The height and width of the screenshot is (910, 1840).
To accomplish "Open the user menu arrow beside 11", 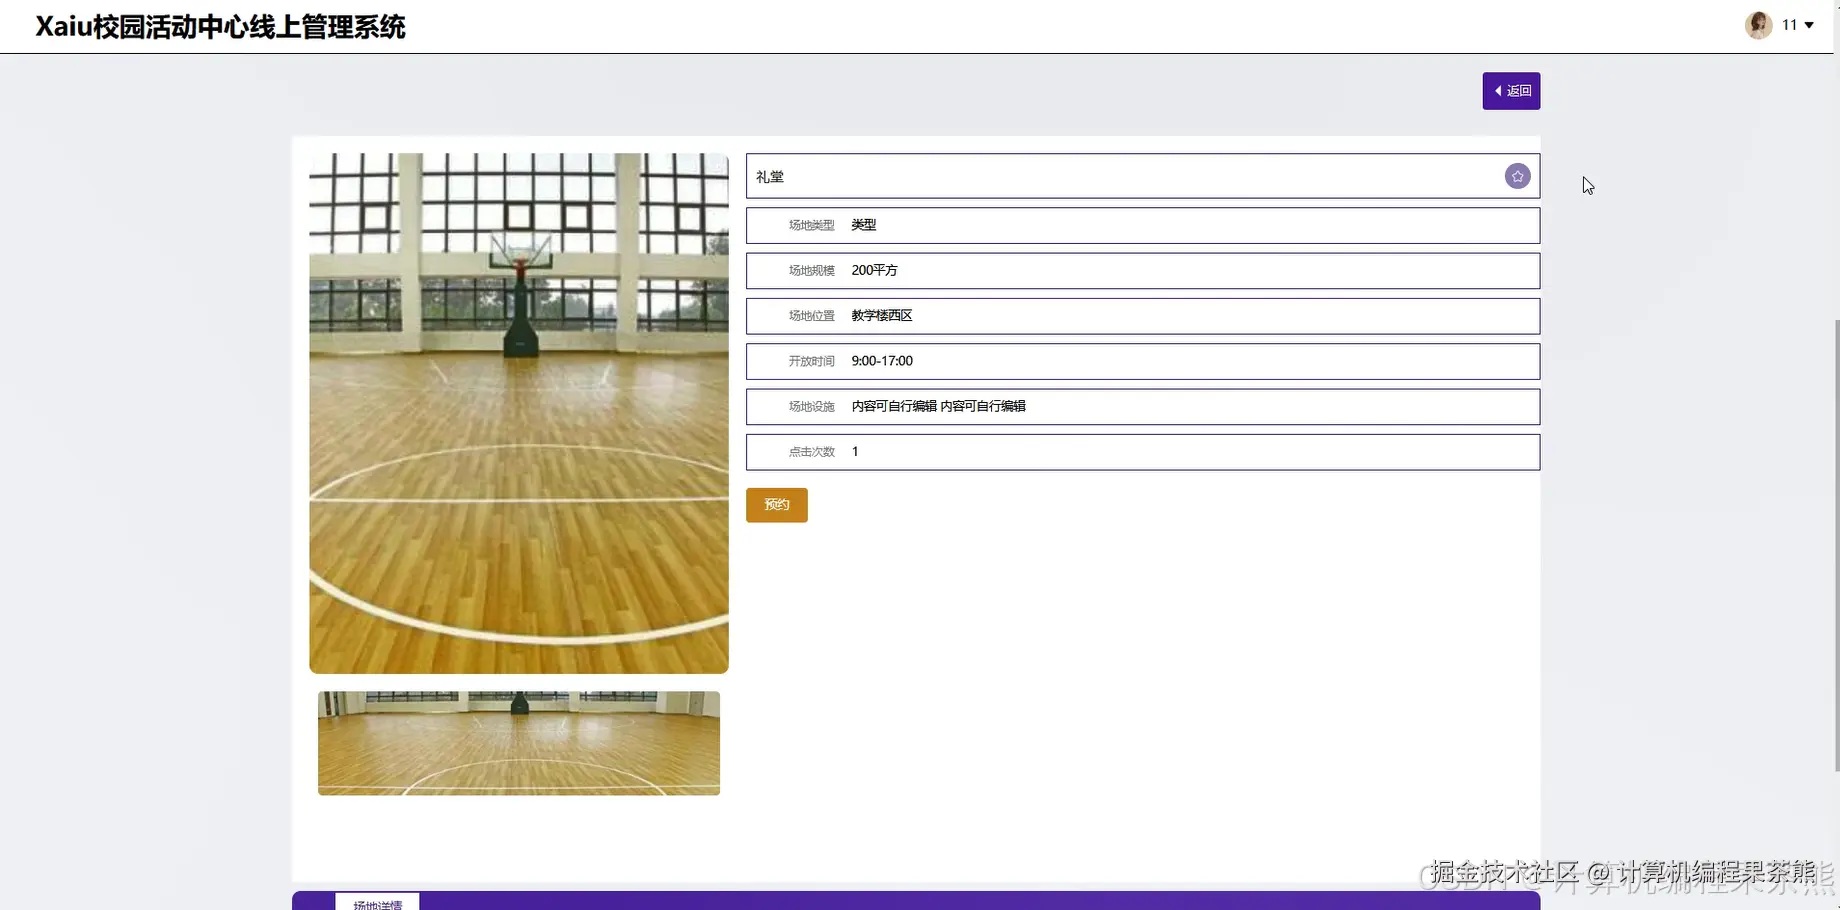I will point(1809,25).
